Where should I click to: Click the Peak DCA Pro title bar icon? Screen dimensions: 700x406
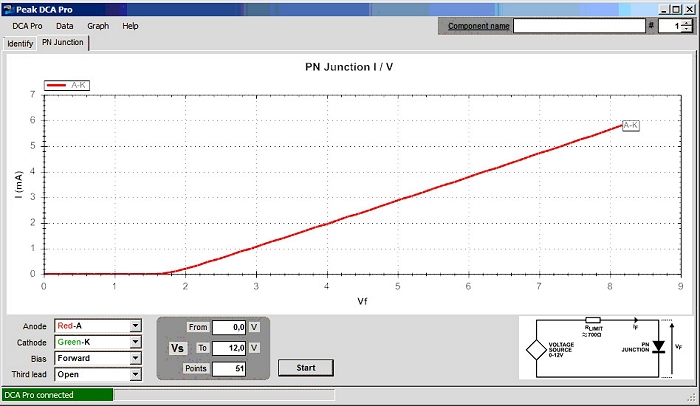point(8,7)
